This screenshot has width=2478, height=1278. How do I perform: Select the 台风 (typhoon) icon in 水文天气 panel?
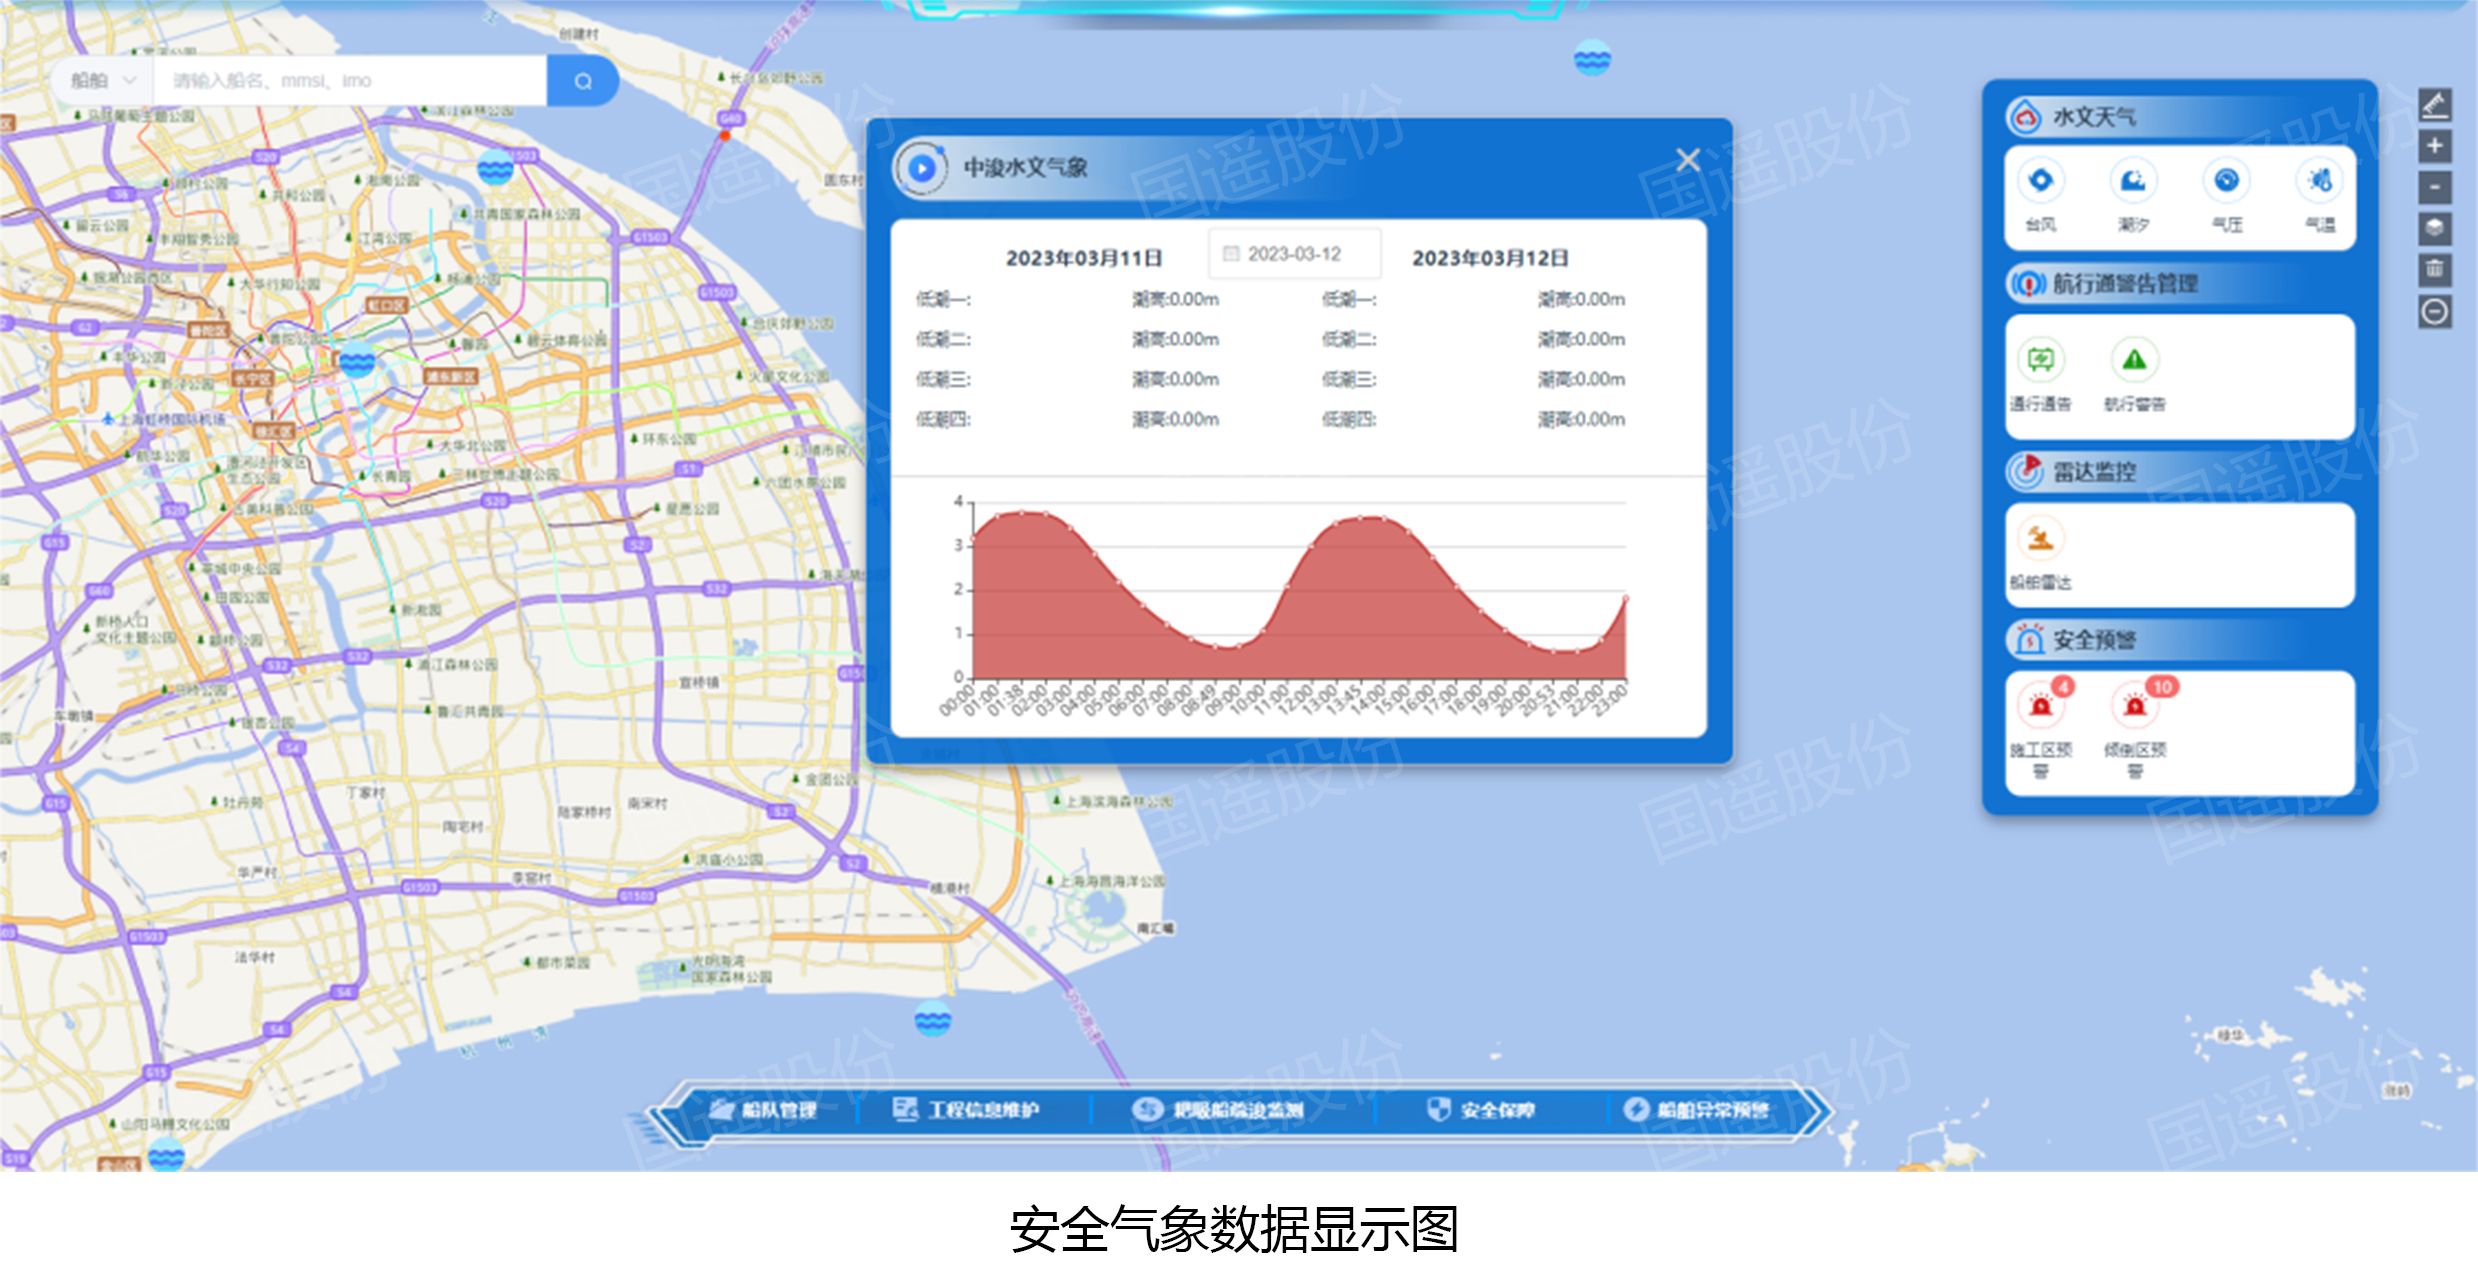[2040, 182]
